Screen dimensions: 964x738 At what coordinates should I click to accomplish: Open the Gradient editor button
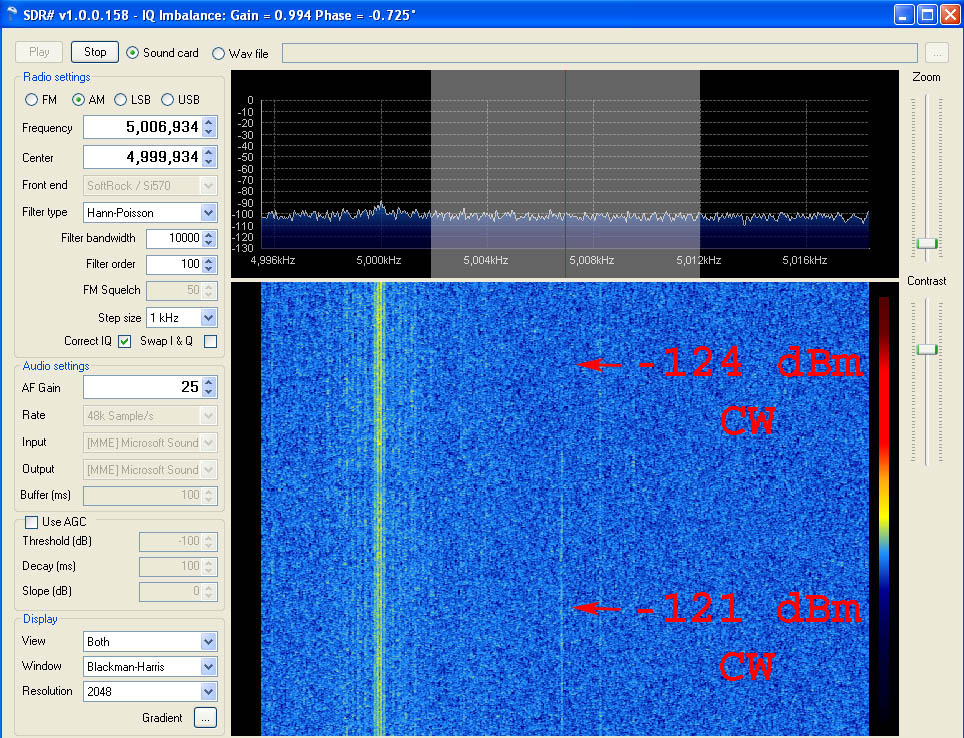coord(205,718)
